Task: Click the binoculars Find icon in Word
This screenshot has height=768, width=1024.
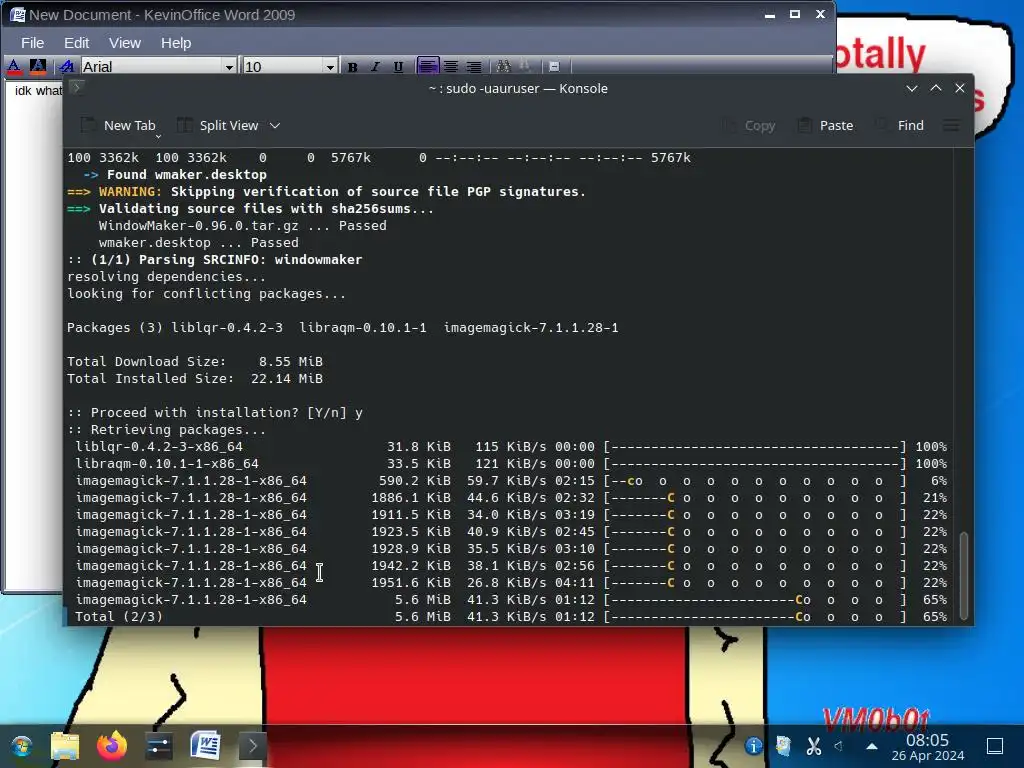Action: pos(504,66)
